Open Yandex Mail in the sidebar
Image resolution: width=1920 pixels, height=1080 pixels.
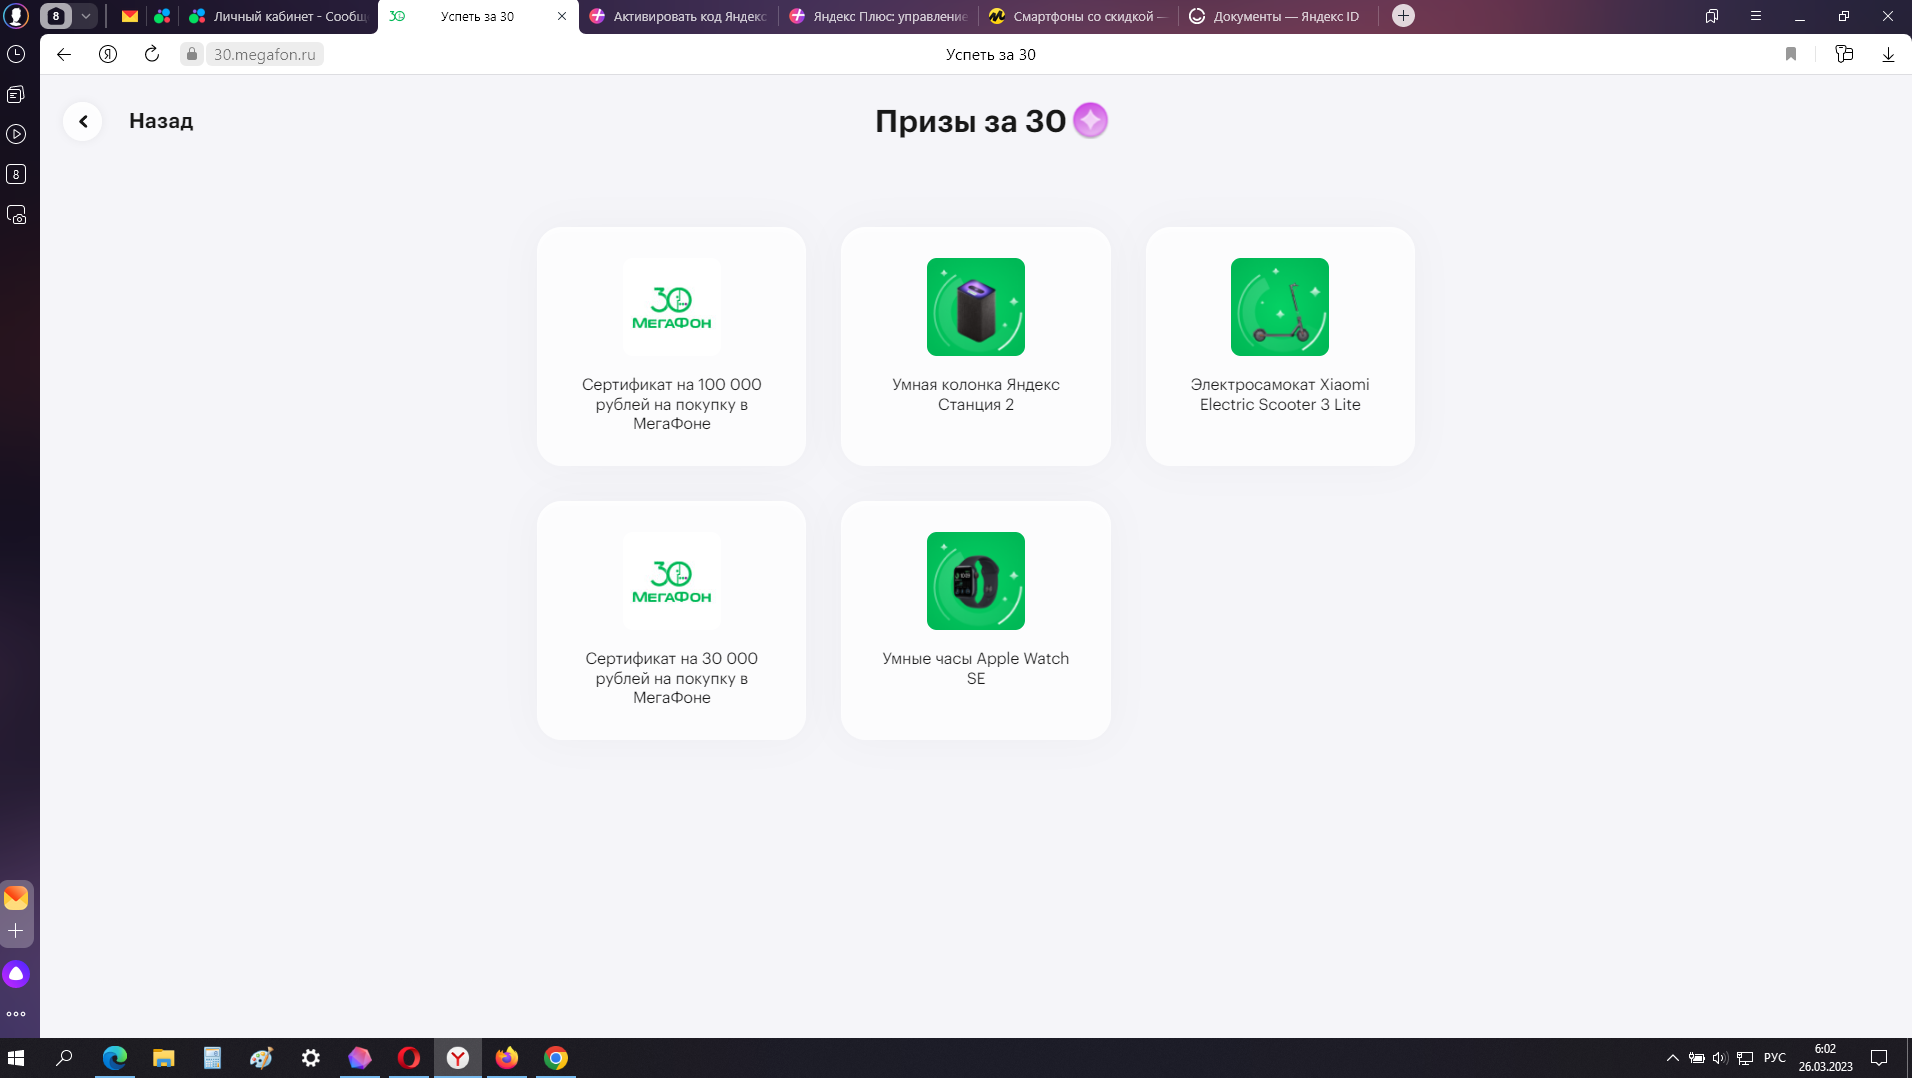point(16,898)
